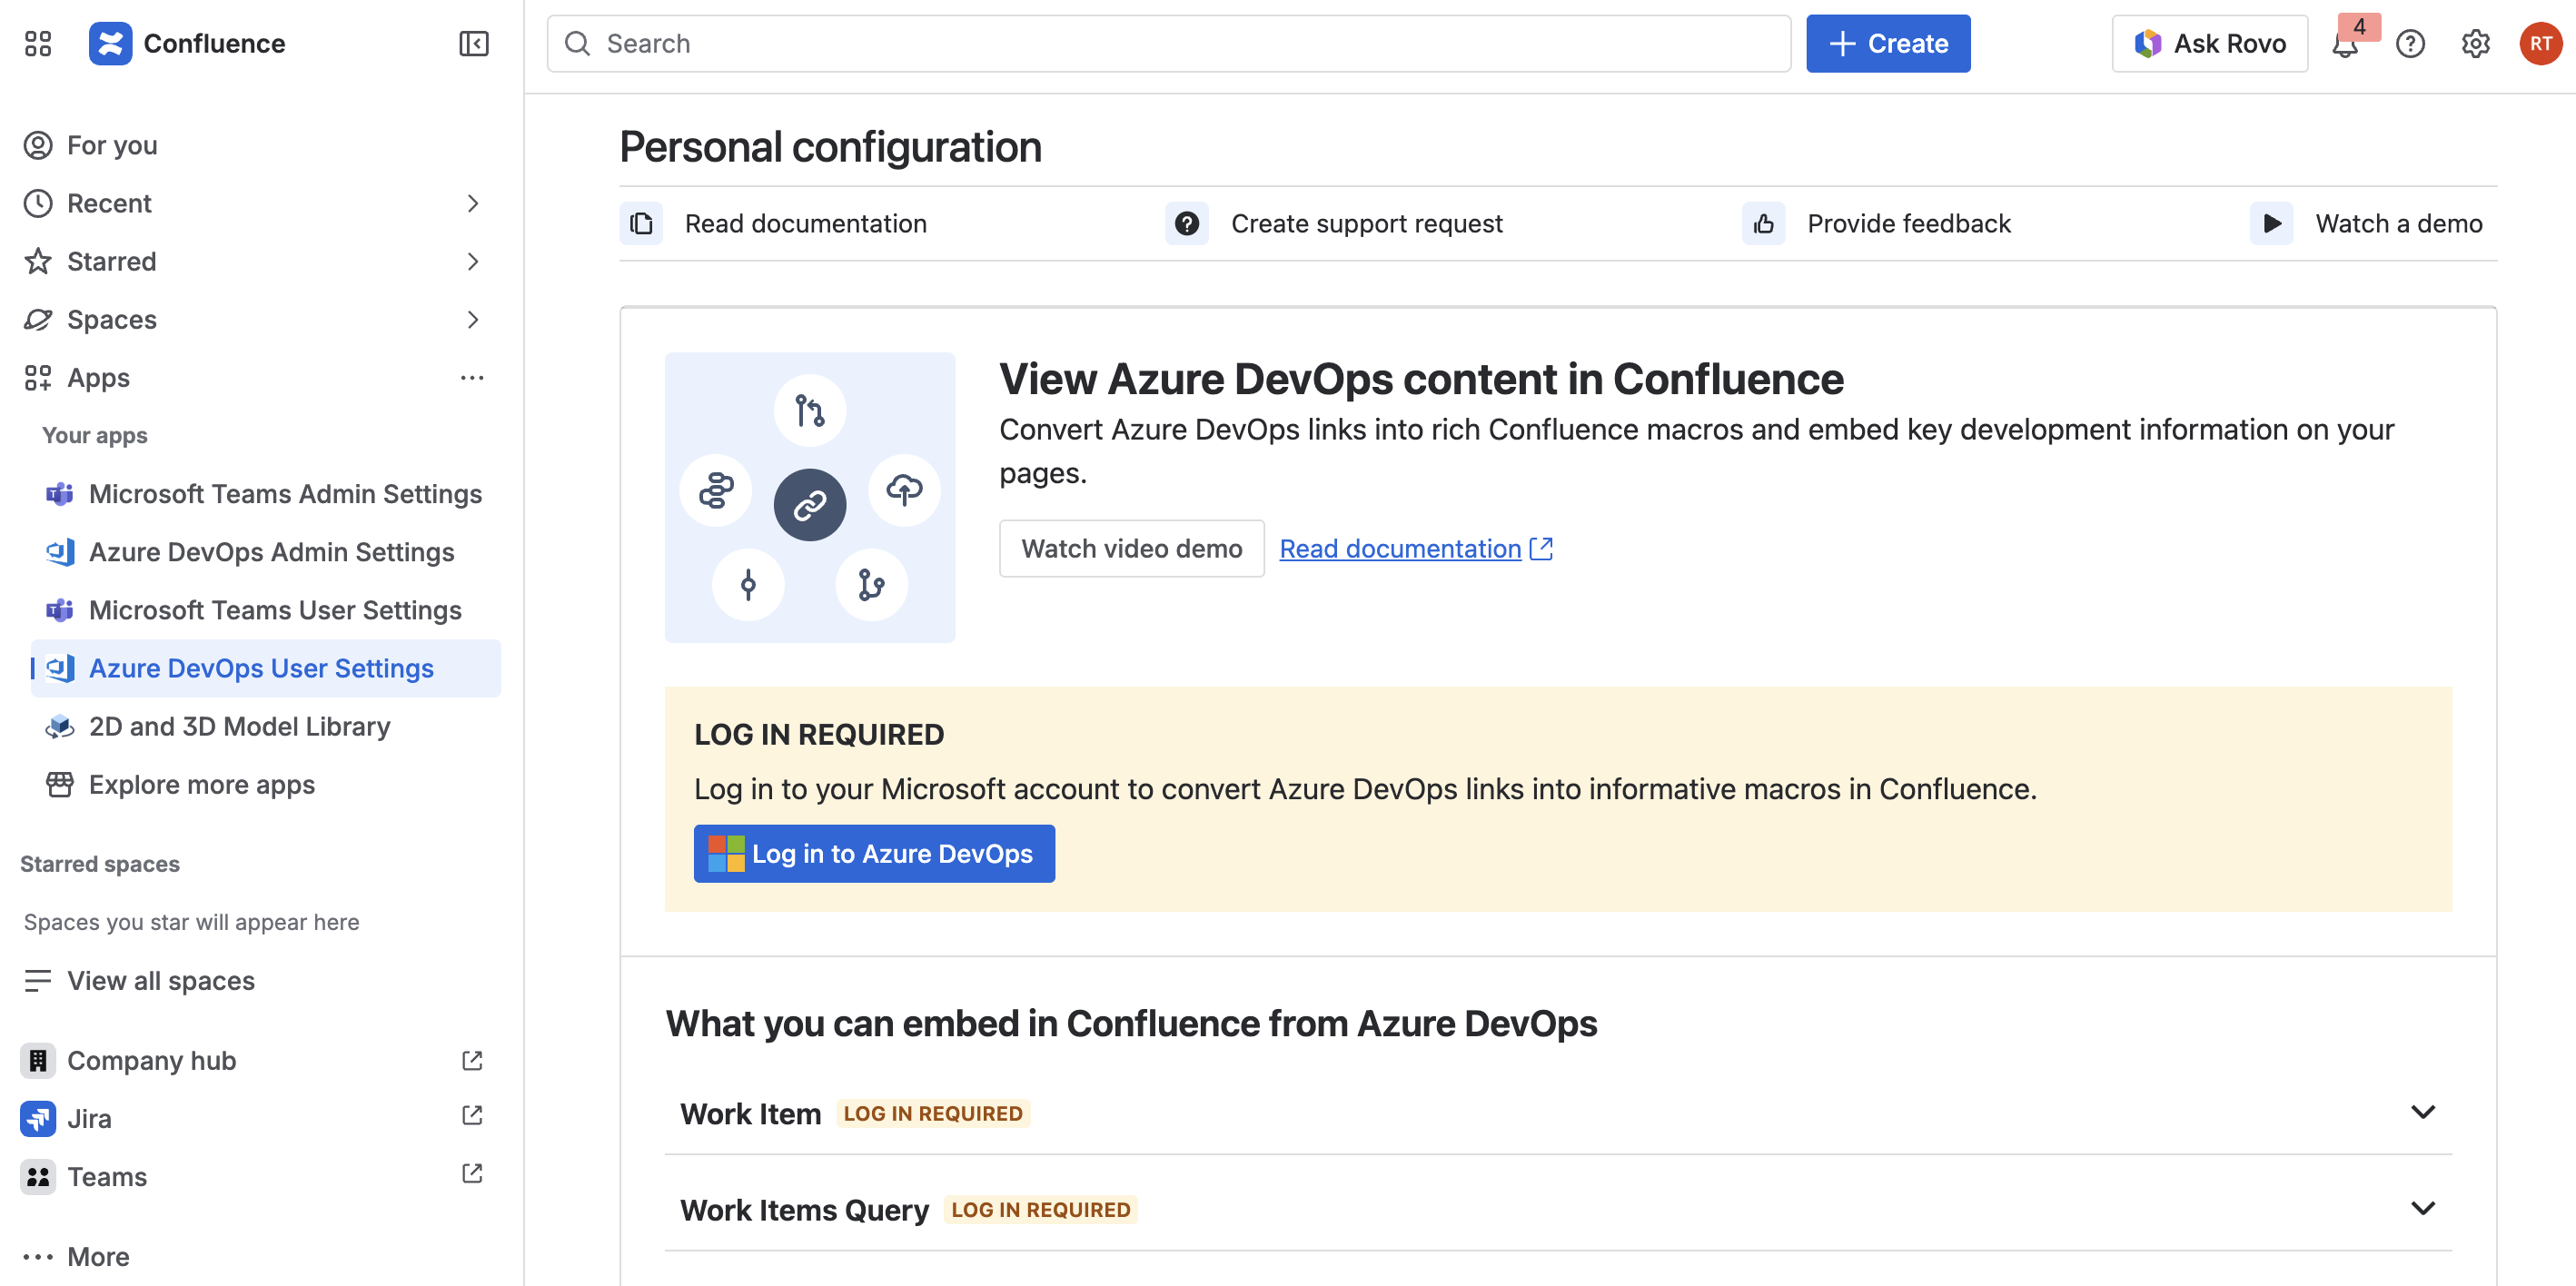Viewport: 2576px width, 1286px height.
Task: Click Watch video demo button
Action: [x=1132, y=548]
